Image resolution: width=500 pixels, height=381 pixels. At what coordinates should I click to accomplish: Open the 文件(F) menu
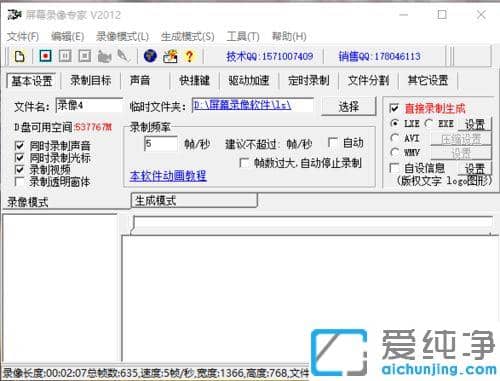coord(23,36)
